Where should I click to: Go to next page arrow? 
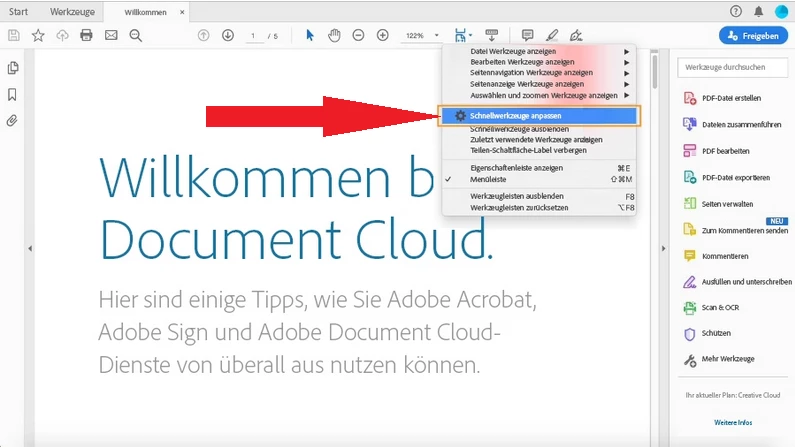point(228,35)
